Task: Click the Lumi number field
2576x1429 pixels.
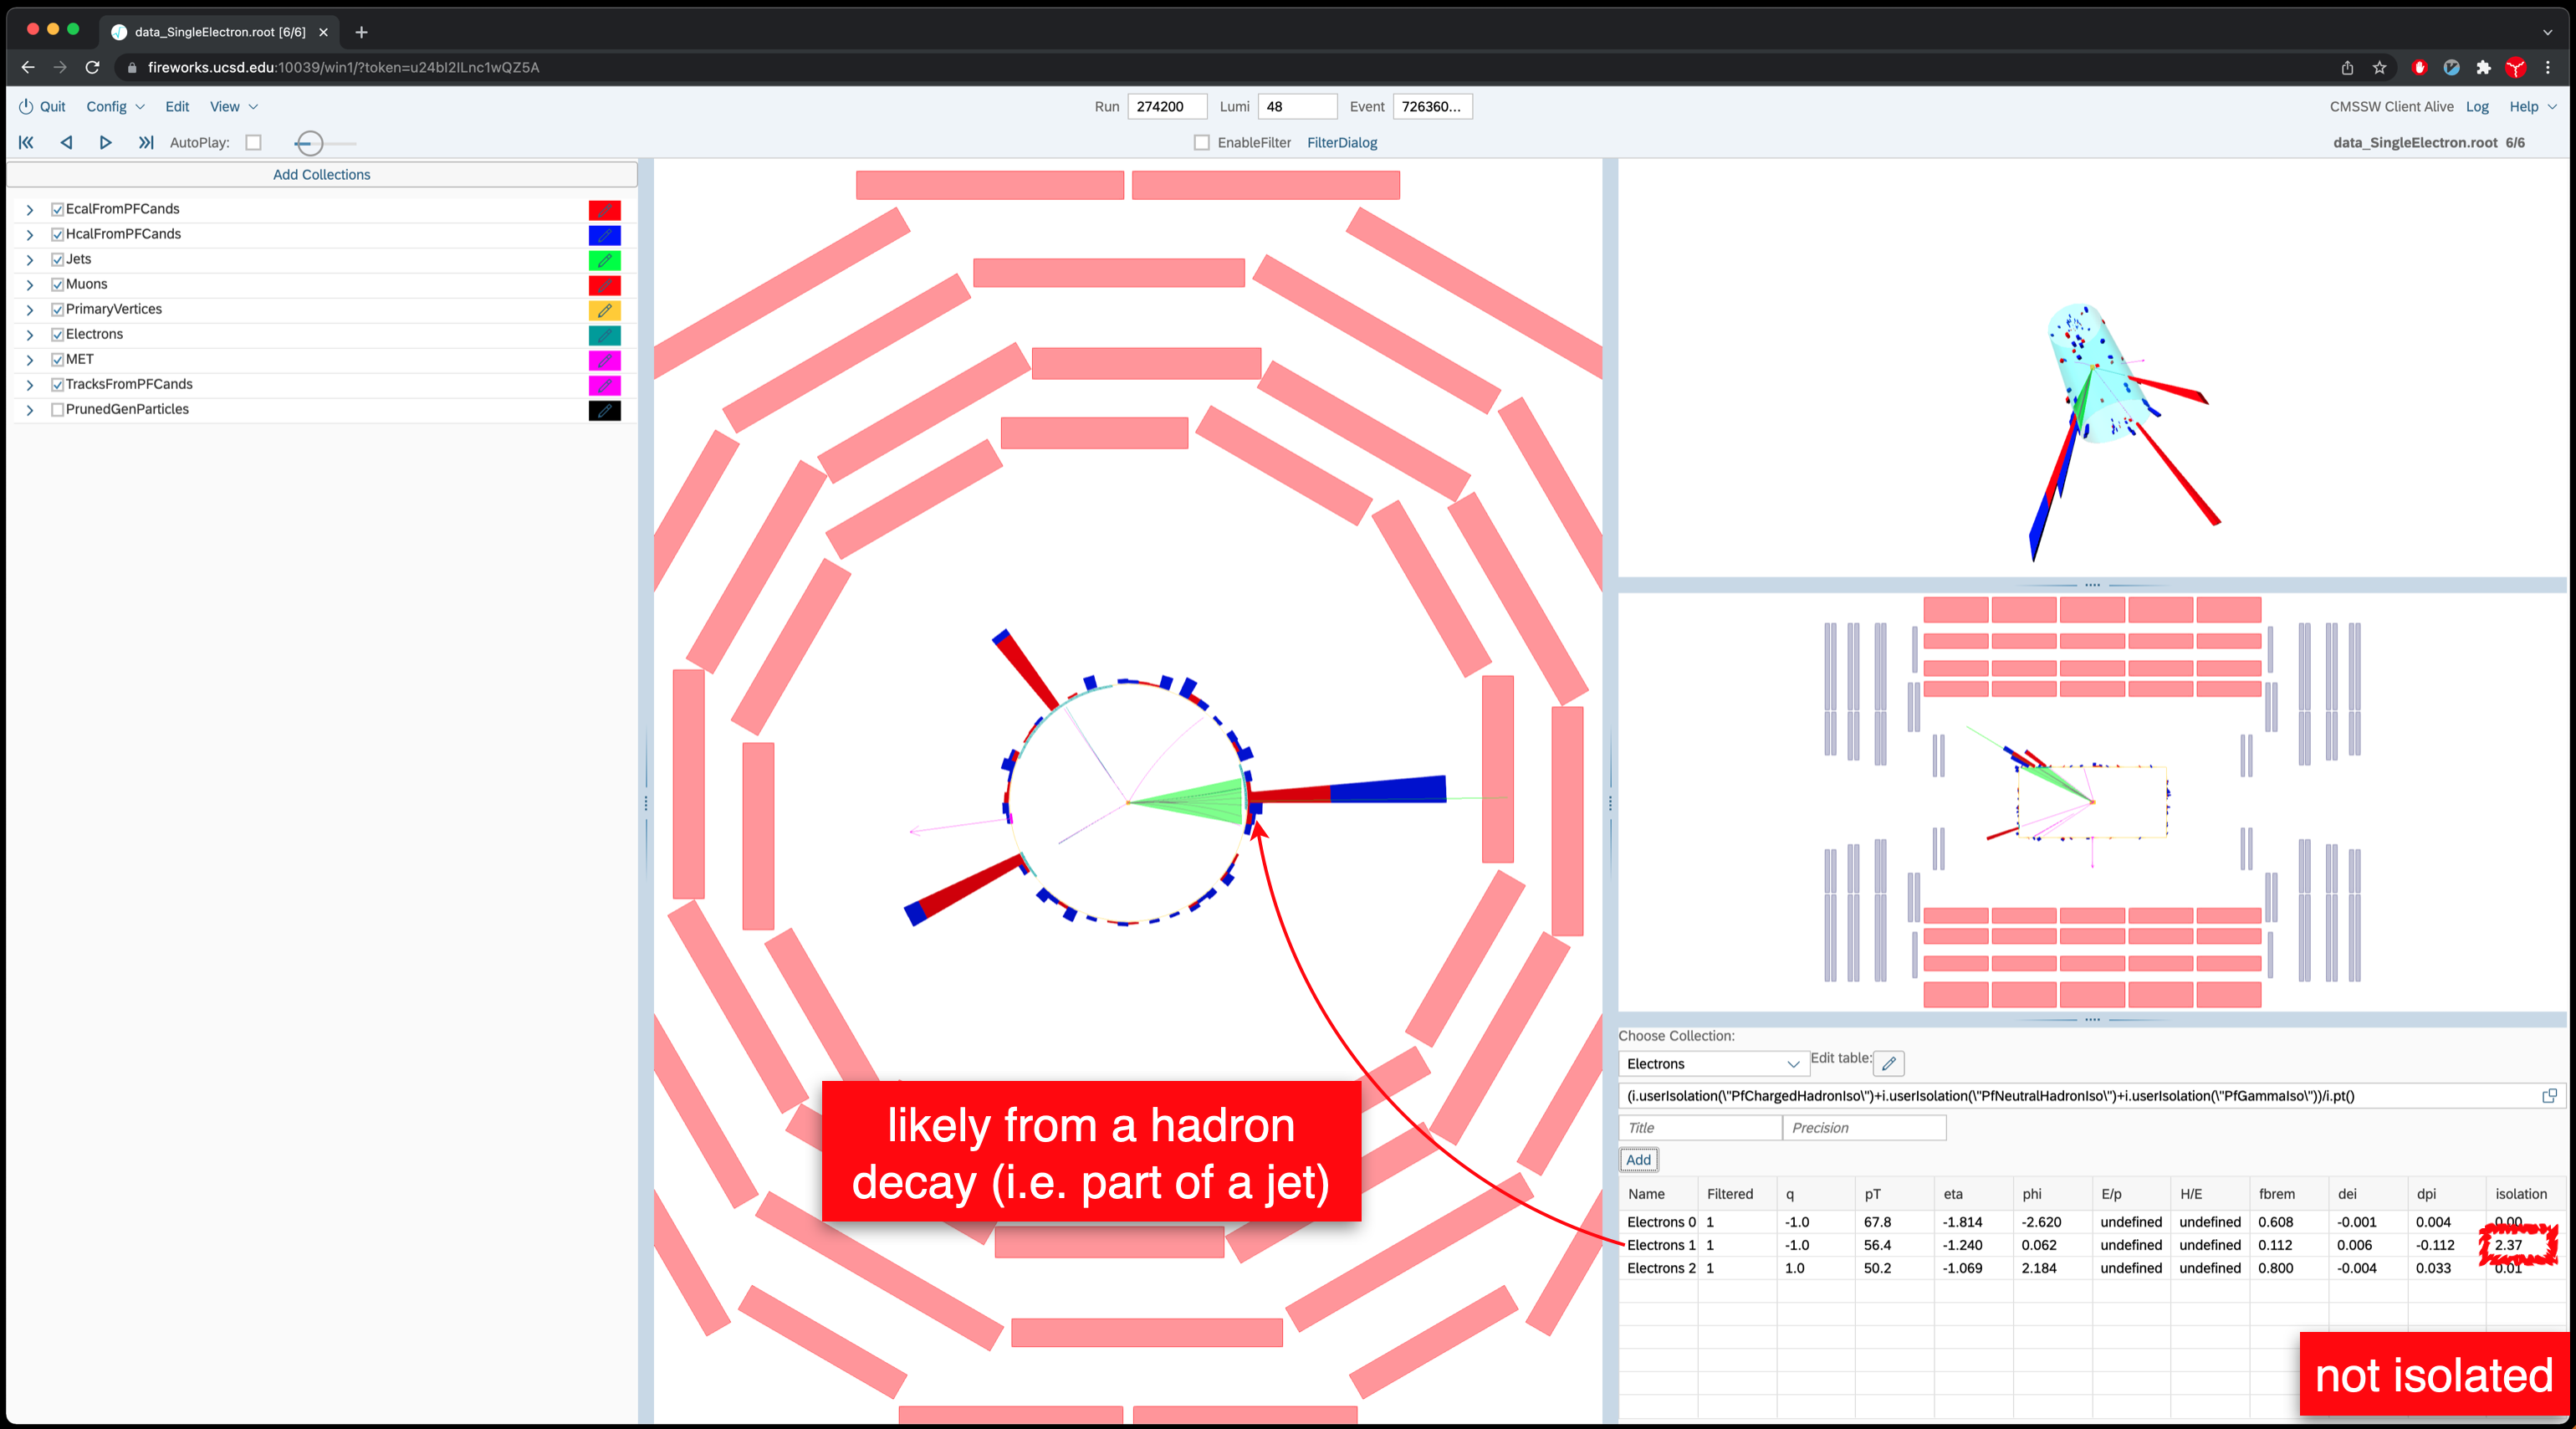Action: coord(1296,106)
